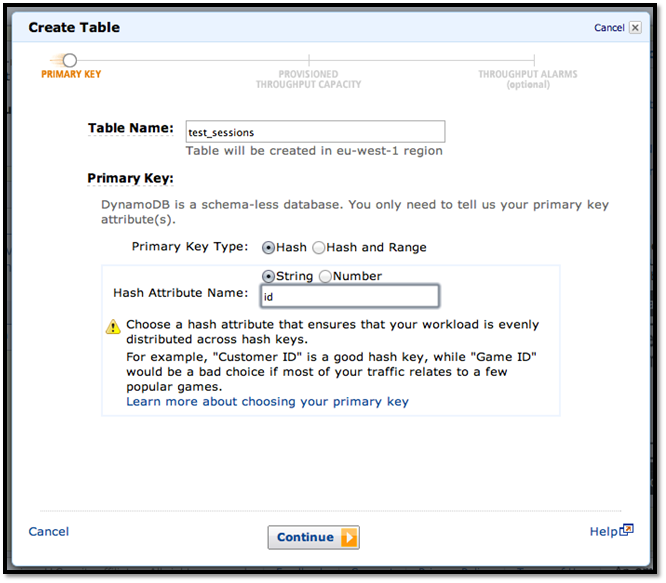This screenshot has height=583, width=666.
Task: Click the Continue button
Action: (313, 537)
